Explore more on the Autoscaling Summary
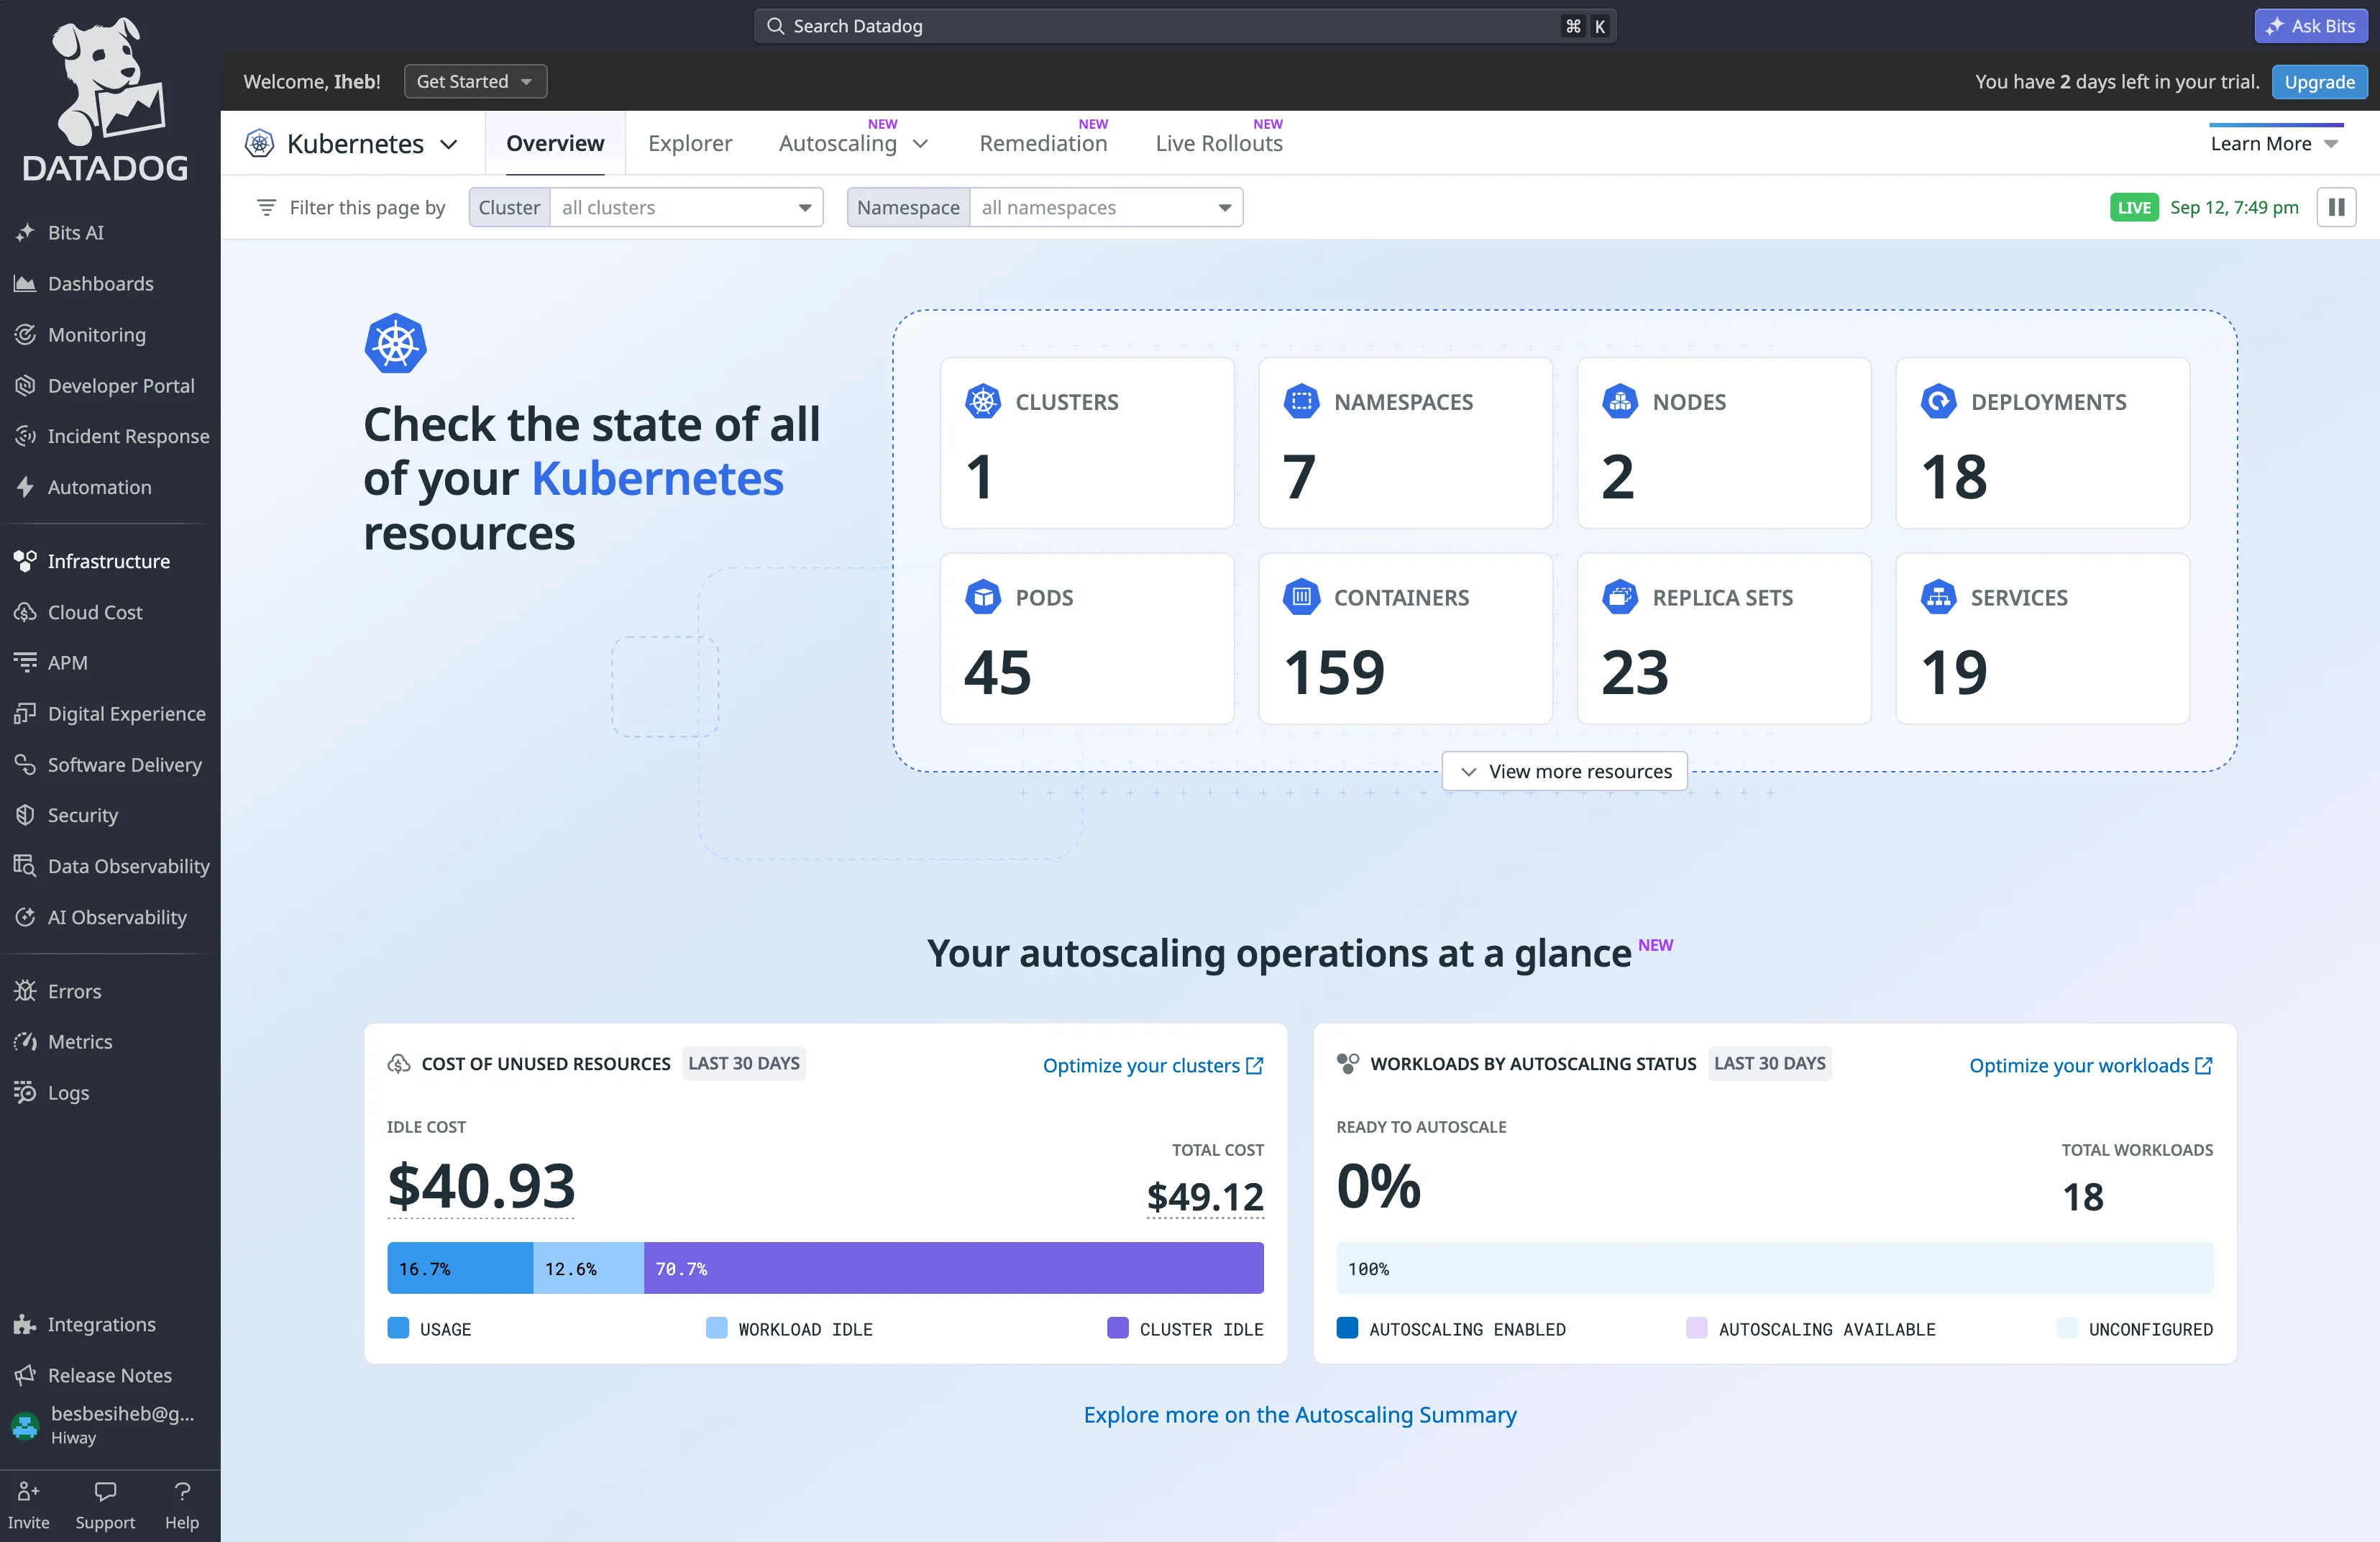 (1300, 1415)
